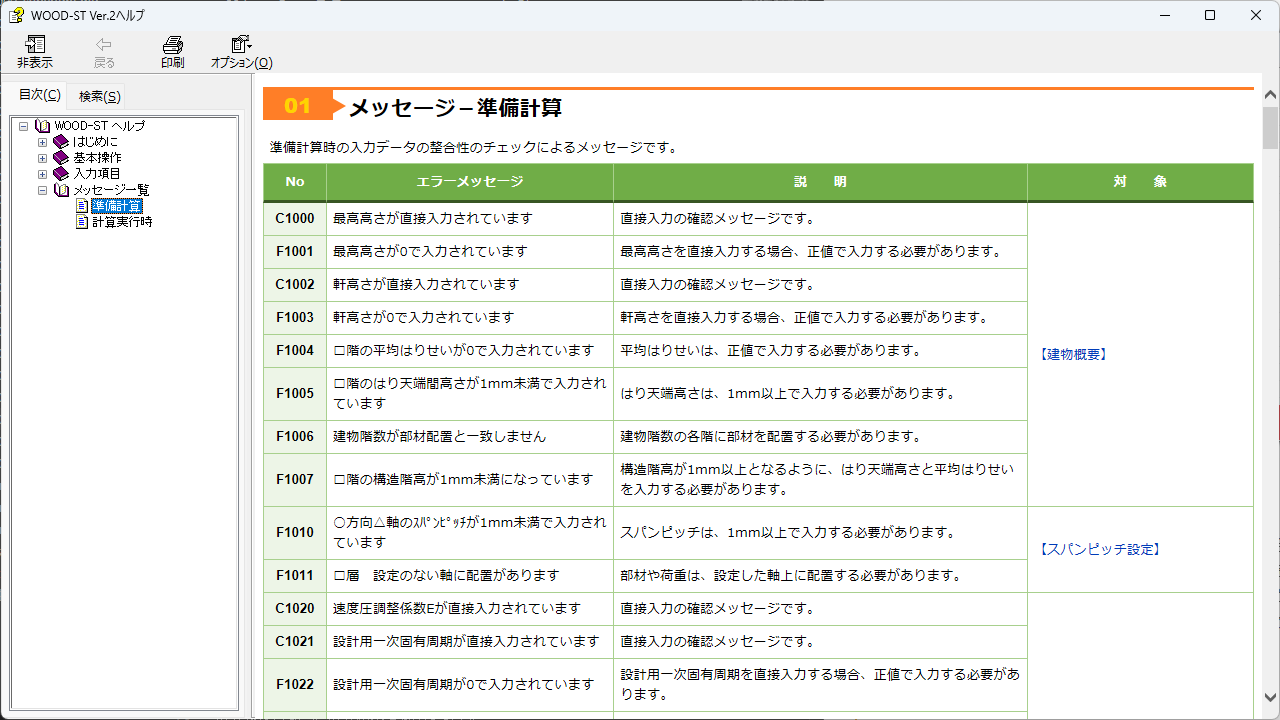This screenshot has width=1280, height=720.
Task: Switch to the 目次(C) tab
Action: [x=39, y=95]
